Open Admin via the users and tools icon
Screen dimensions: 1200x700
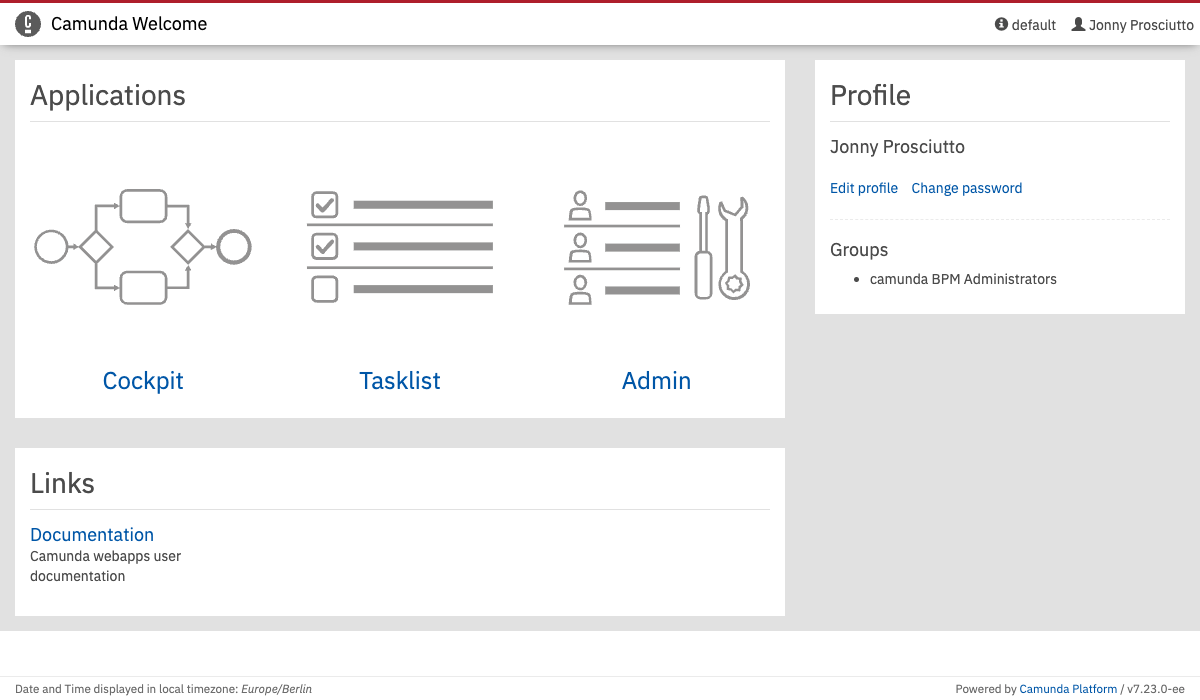pyautogui.click(x=657, y=246)
